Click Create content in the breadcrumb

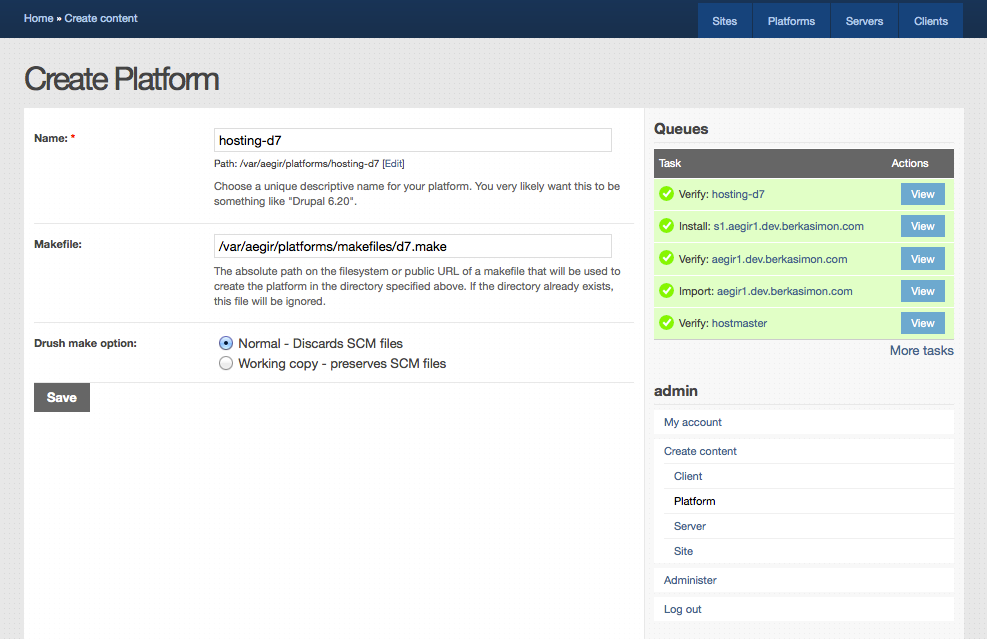[101, 18]
